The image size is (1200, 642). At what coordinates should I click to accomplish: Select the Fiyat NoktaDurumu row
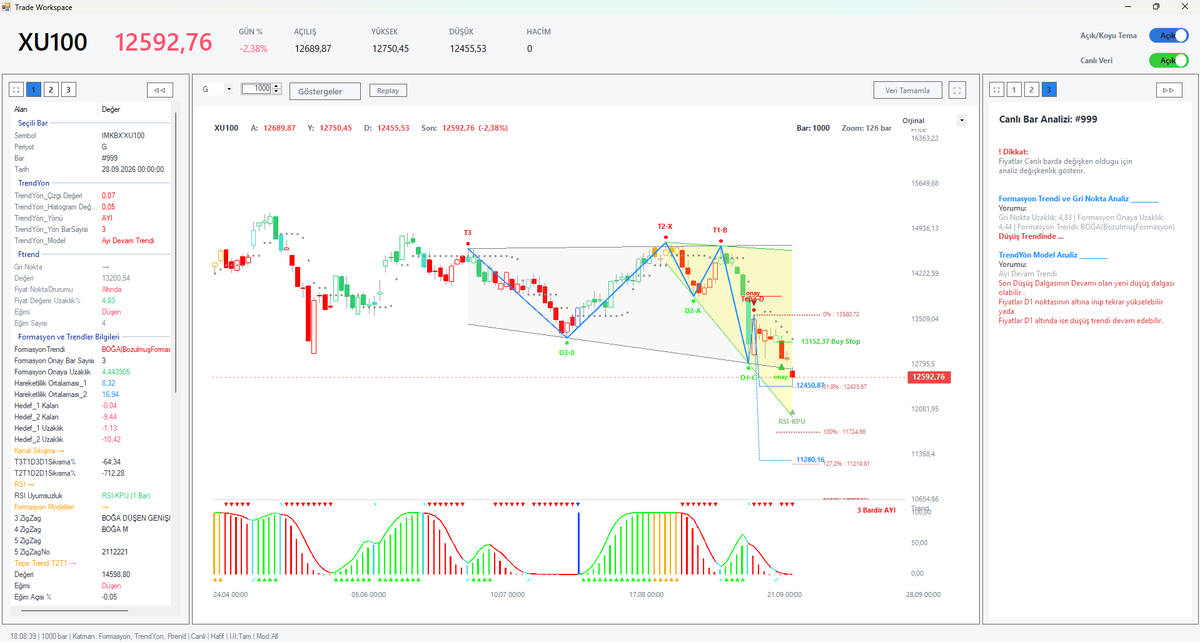click(92, 289)
